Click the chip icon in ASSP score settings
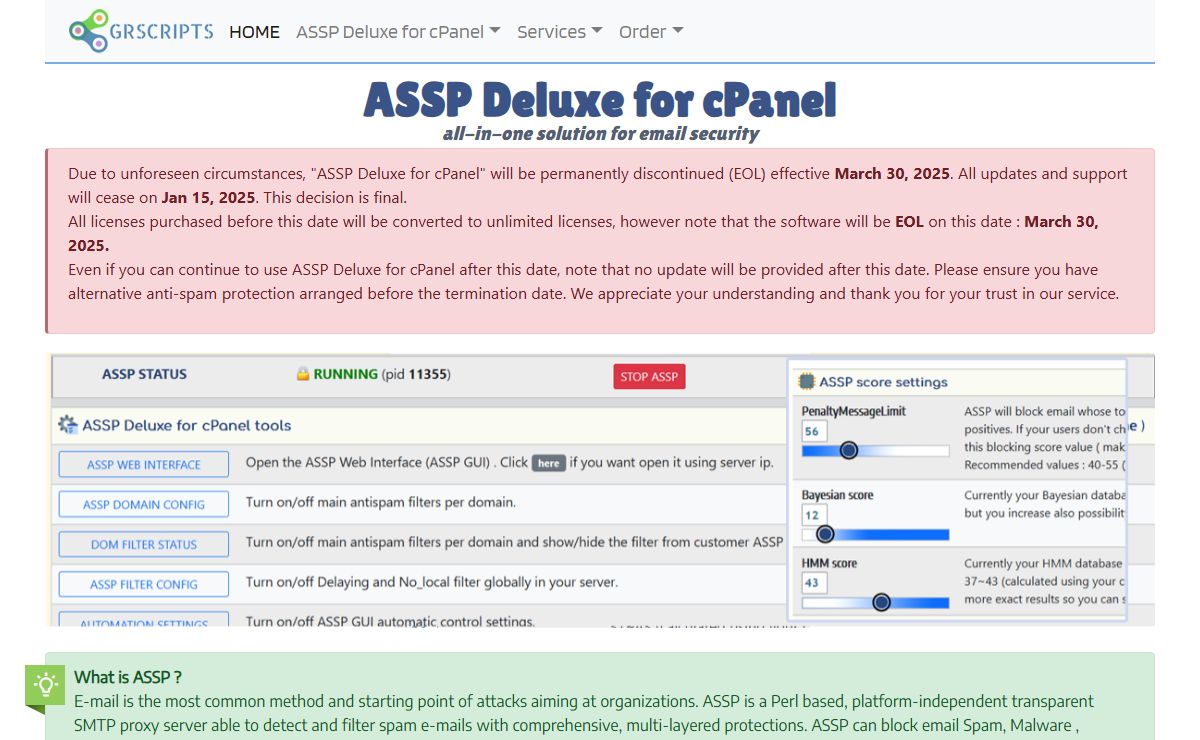Screen dimensions: 1200x740 (806, 382)
